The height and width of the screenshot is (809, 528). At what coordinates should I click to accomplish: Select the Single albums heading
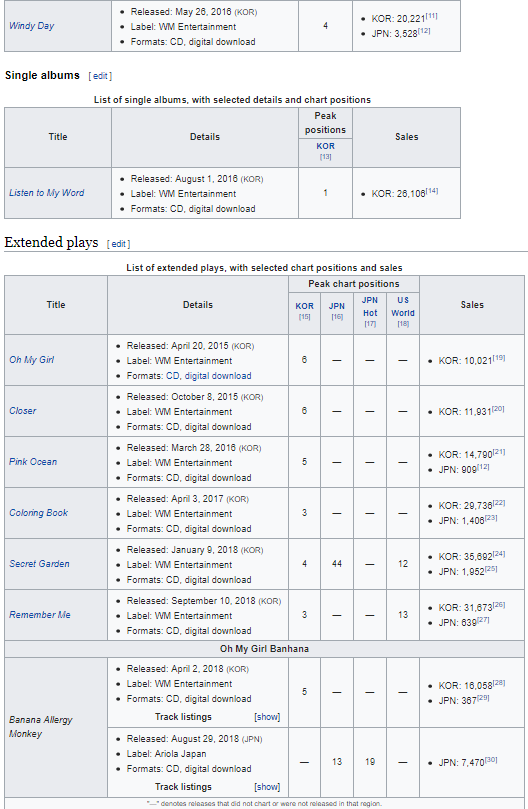coord(42,75)
